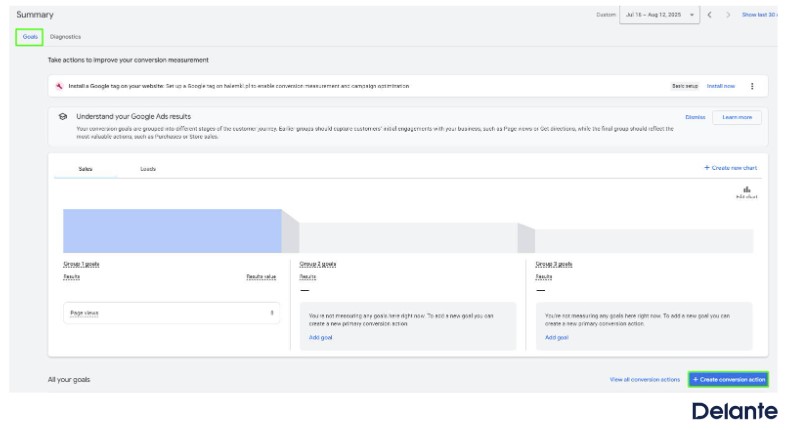Image resolution: width=790 pixels, height=430 pixels.
Task: Click the Learn more button
Action: click(737, 117)
